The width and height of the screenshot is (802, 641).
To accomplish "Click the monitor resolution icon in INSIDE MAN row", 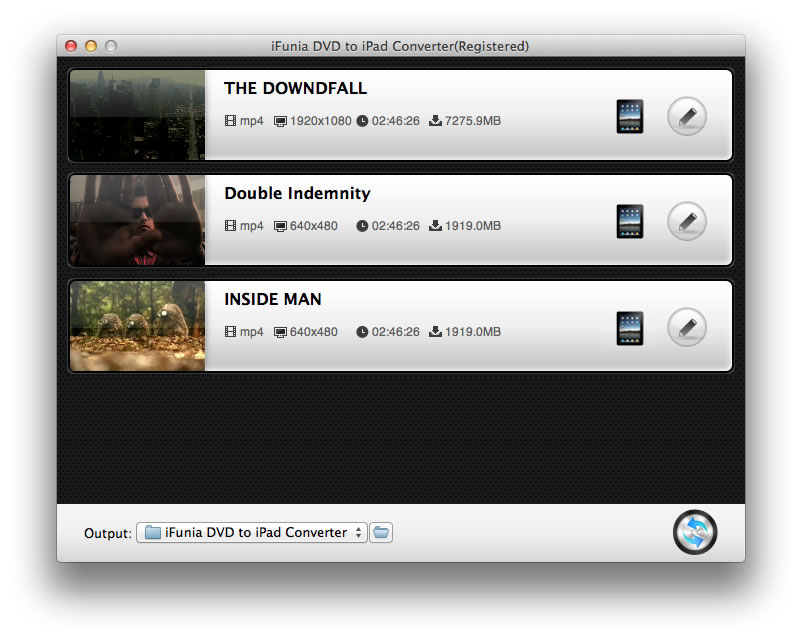I will [280, 333].
